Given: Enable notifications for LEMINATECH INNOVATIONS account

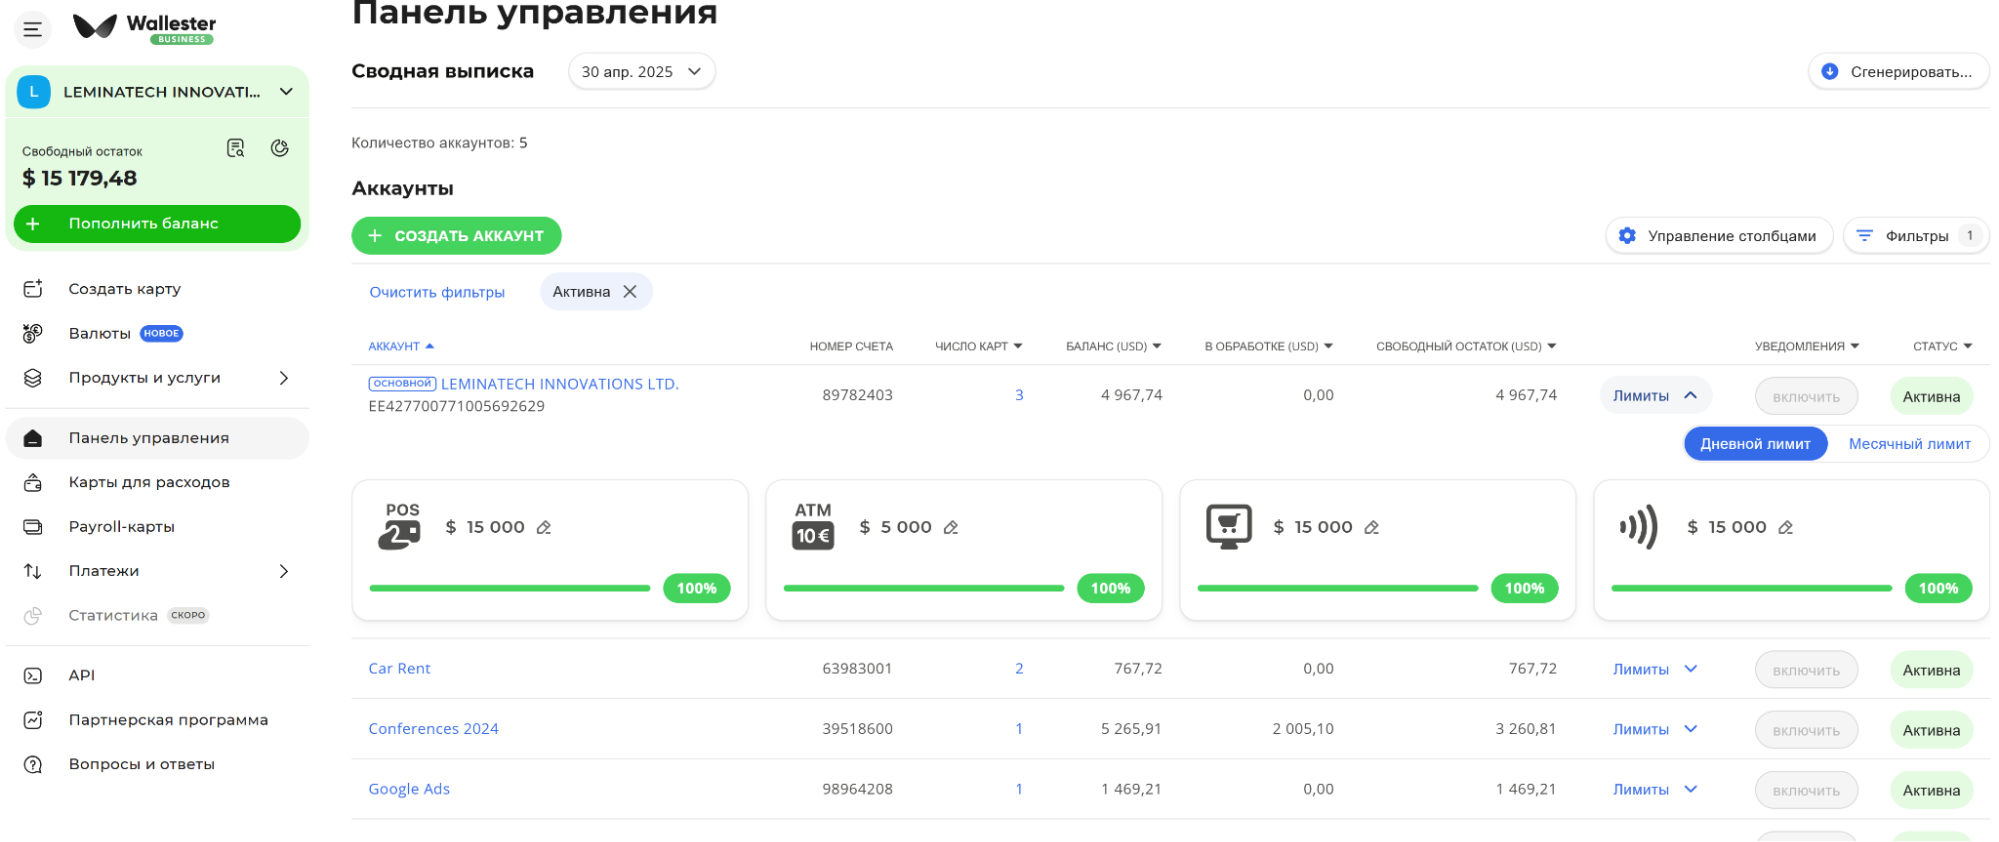Looking at the screenshot, I should click(x=1806, y=397).
